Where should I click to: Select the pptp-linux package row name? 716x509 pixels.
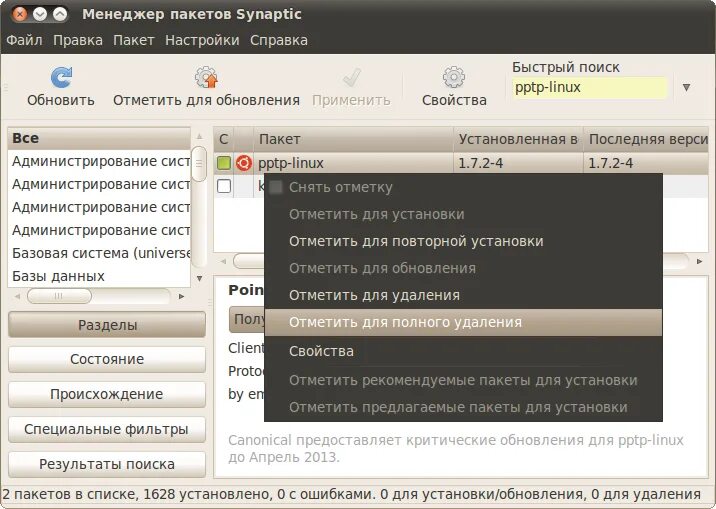(x=291, y=163)
